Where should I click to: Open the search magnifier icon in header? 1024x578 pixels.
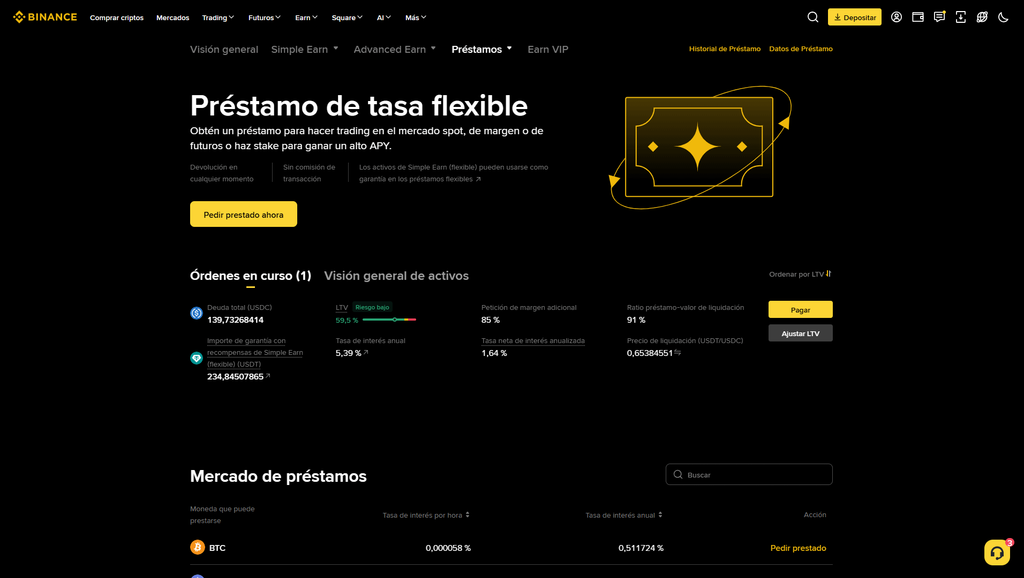pyautogui.click(x=812, y=17)
